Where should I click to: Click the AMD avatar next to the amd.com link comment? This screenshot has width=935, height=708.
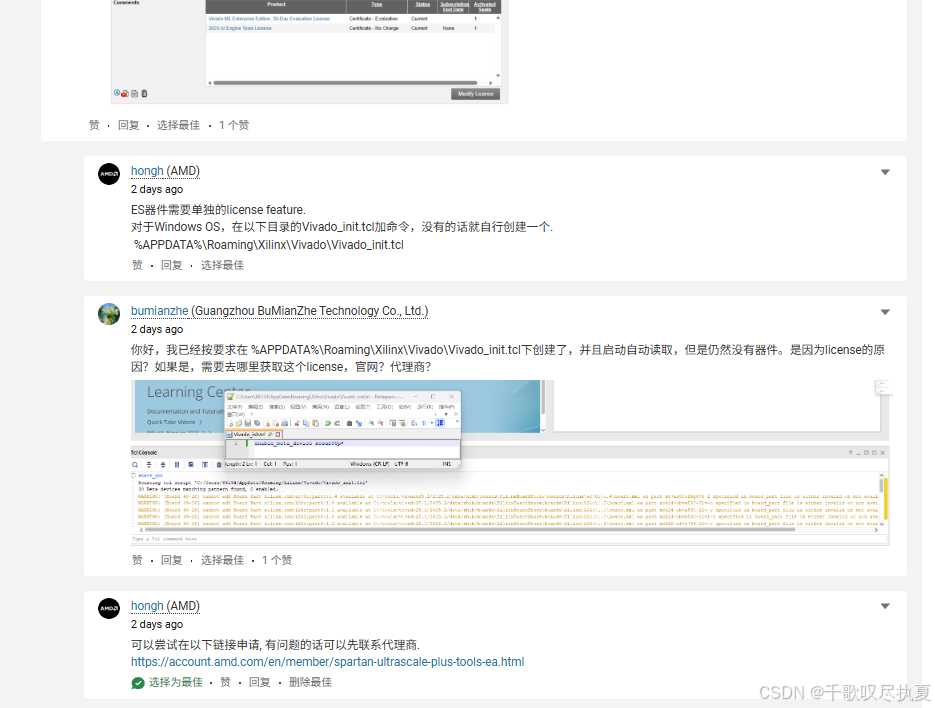(x=109, y=608)
